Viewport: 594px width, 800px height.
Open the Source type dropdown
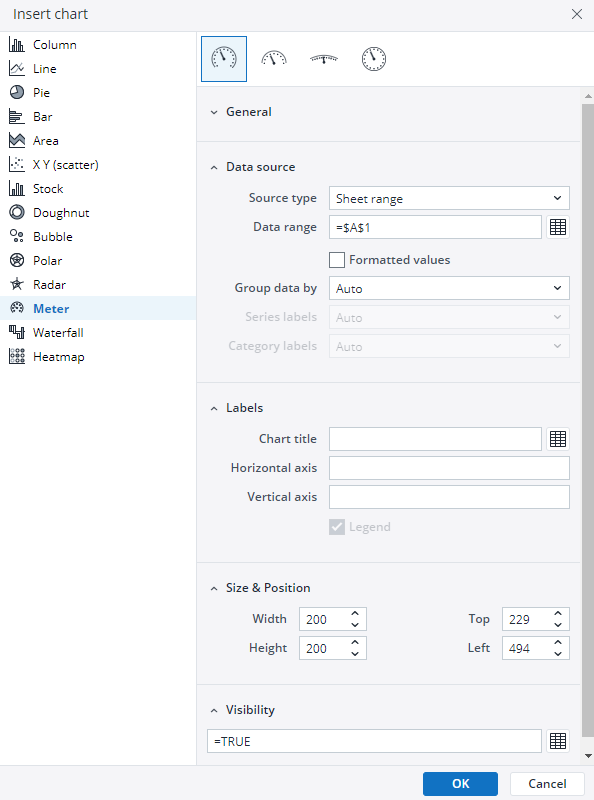pyautogui.click(x=449, y=198)
